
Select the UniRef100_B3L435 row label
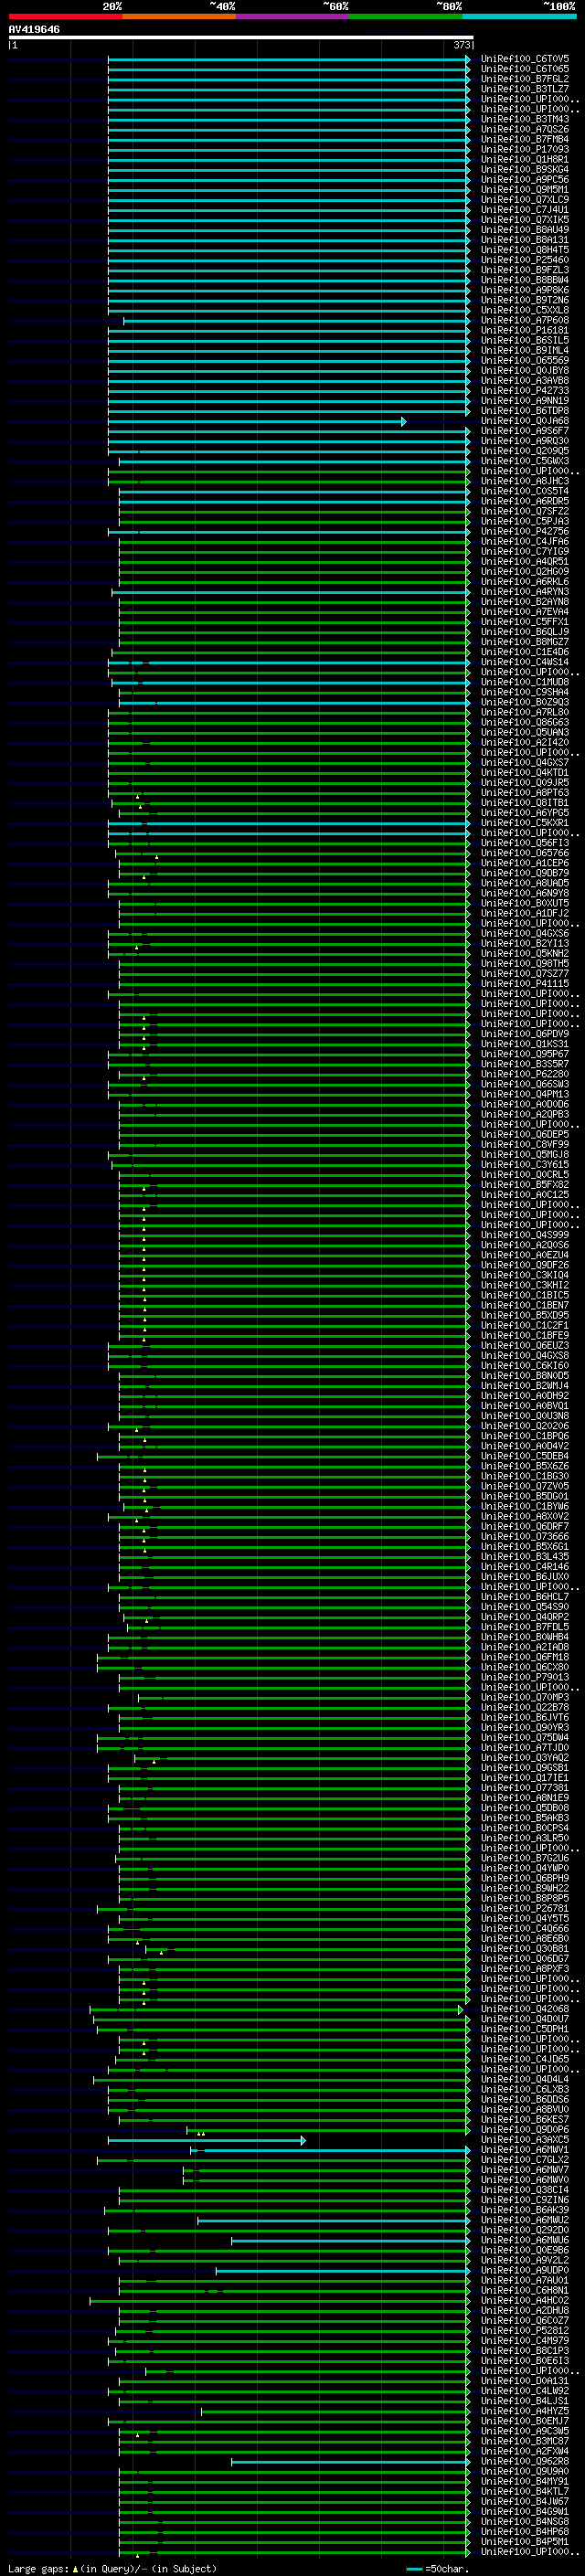click(x=525, y=1556)
